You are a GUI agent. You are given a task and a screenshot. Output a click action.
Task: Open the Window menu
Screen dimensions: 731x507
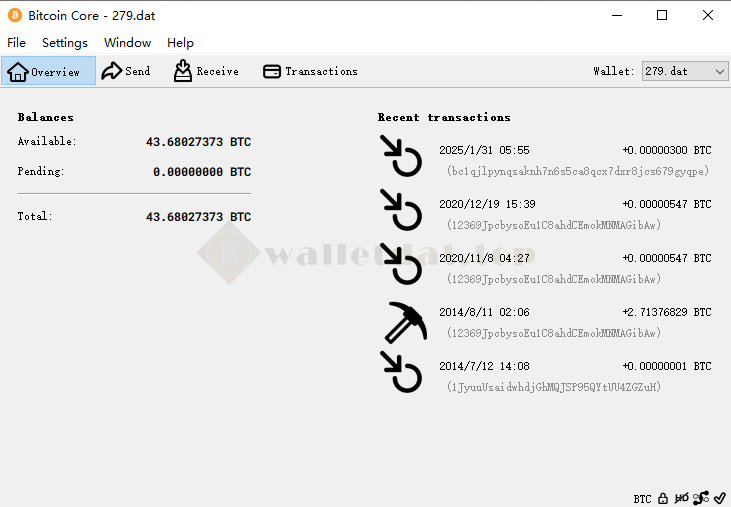tap(127, 42)
